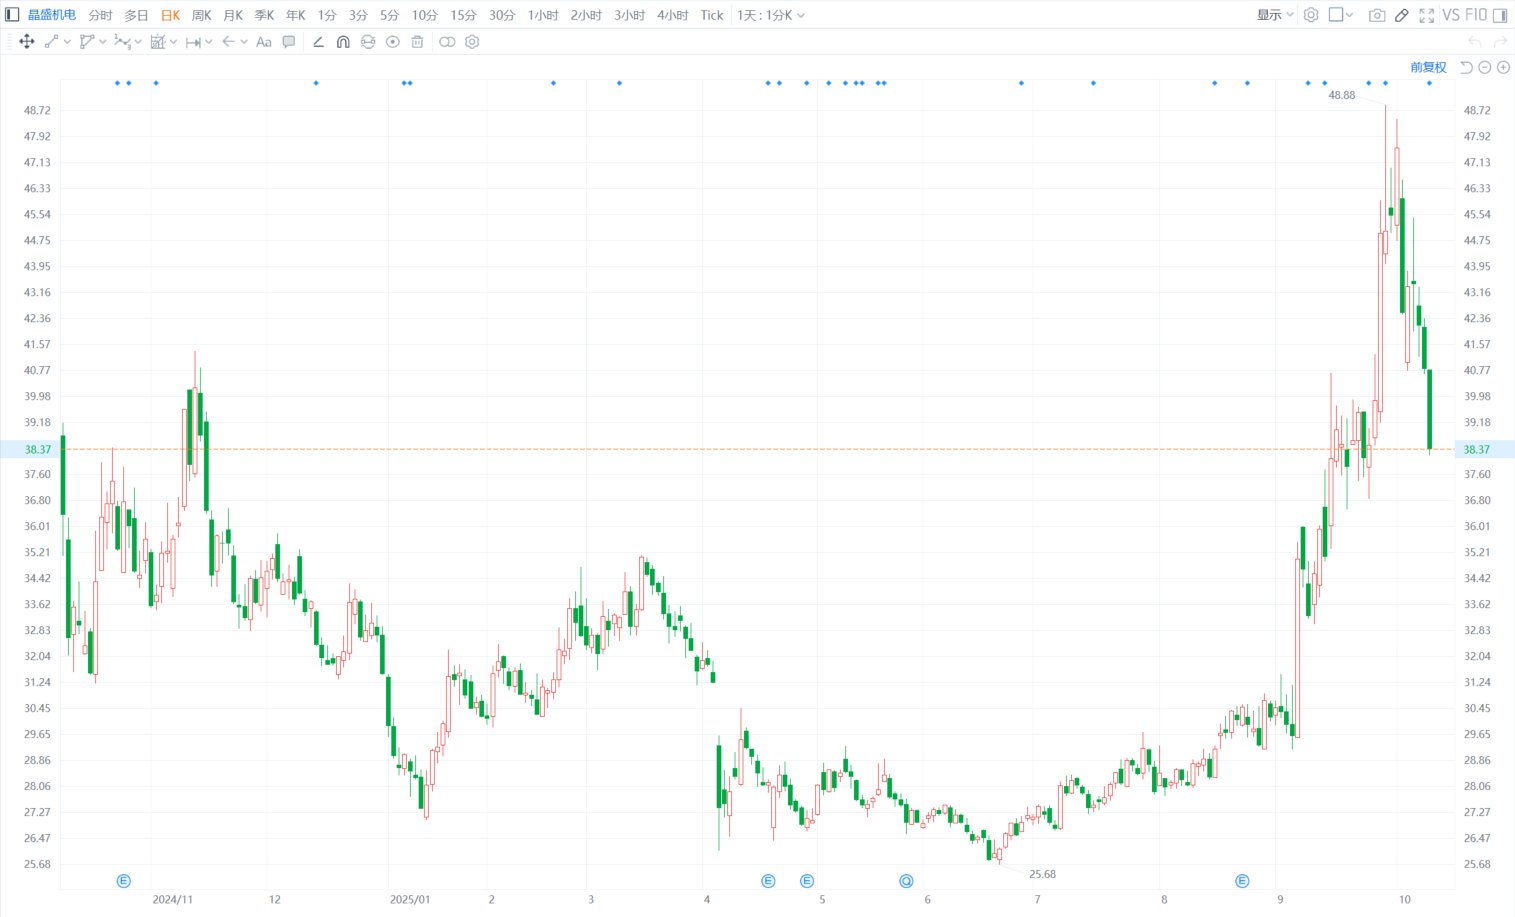The image size is (1515, 917).
Task: Click the camera screenshot icon
Action: tap(1377, 15)
